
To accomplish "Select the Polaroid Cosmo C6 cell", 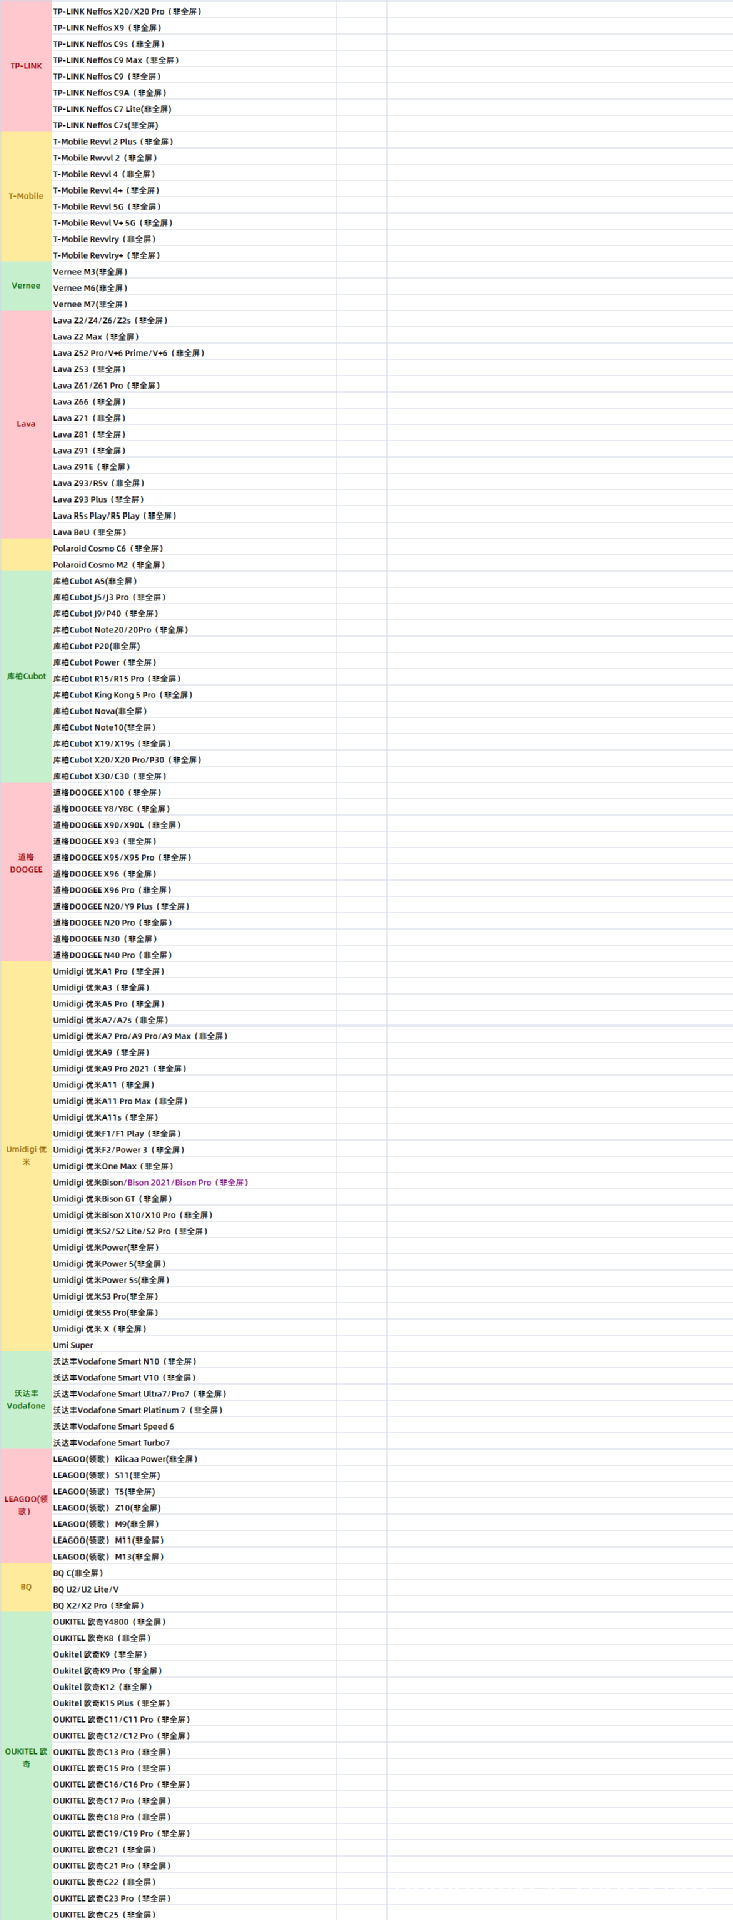I will (194, 549).
